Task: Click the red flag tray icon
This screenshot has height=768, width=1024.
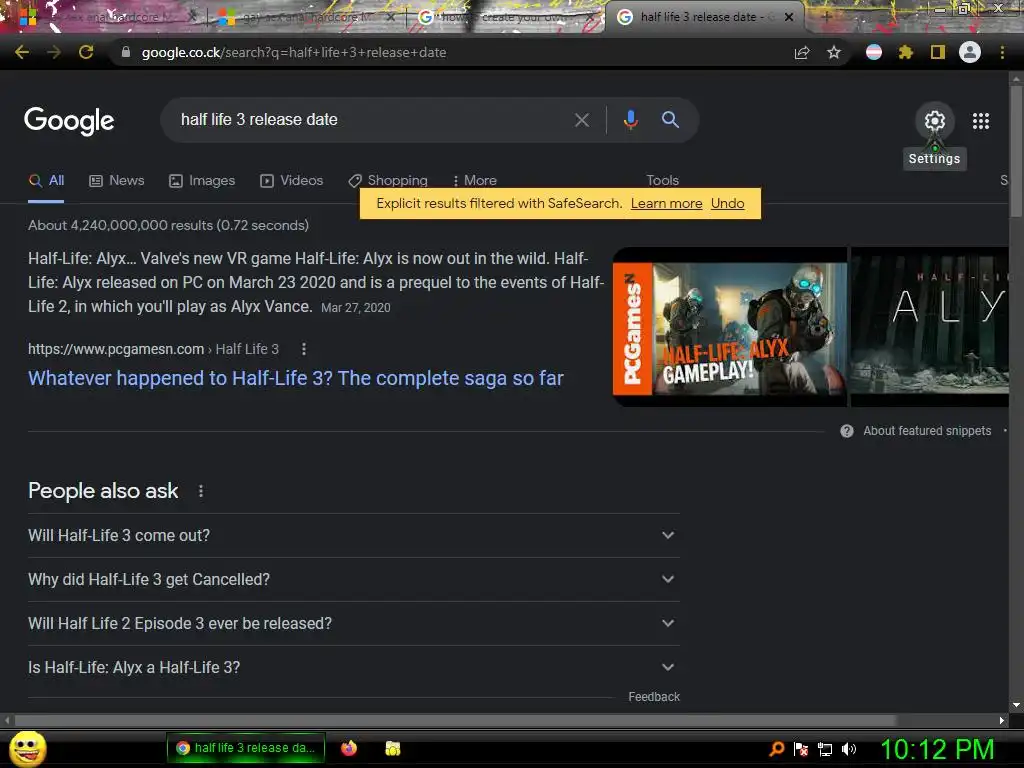Action: [801, 749]
